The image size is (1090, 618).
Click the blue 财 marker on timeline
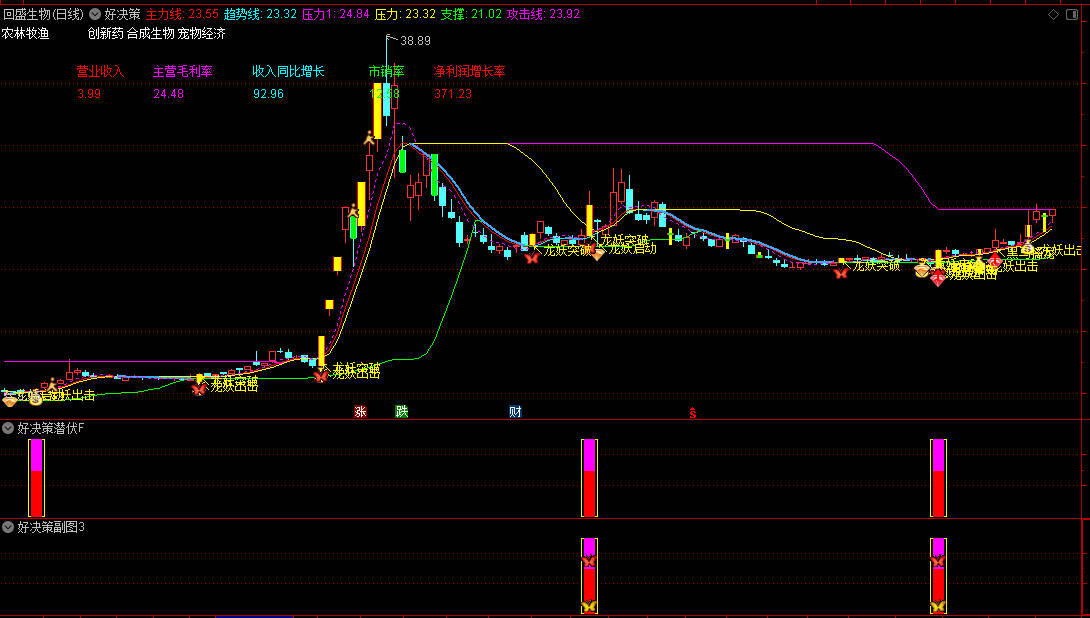point(515,412)
